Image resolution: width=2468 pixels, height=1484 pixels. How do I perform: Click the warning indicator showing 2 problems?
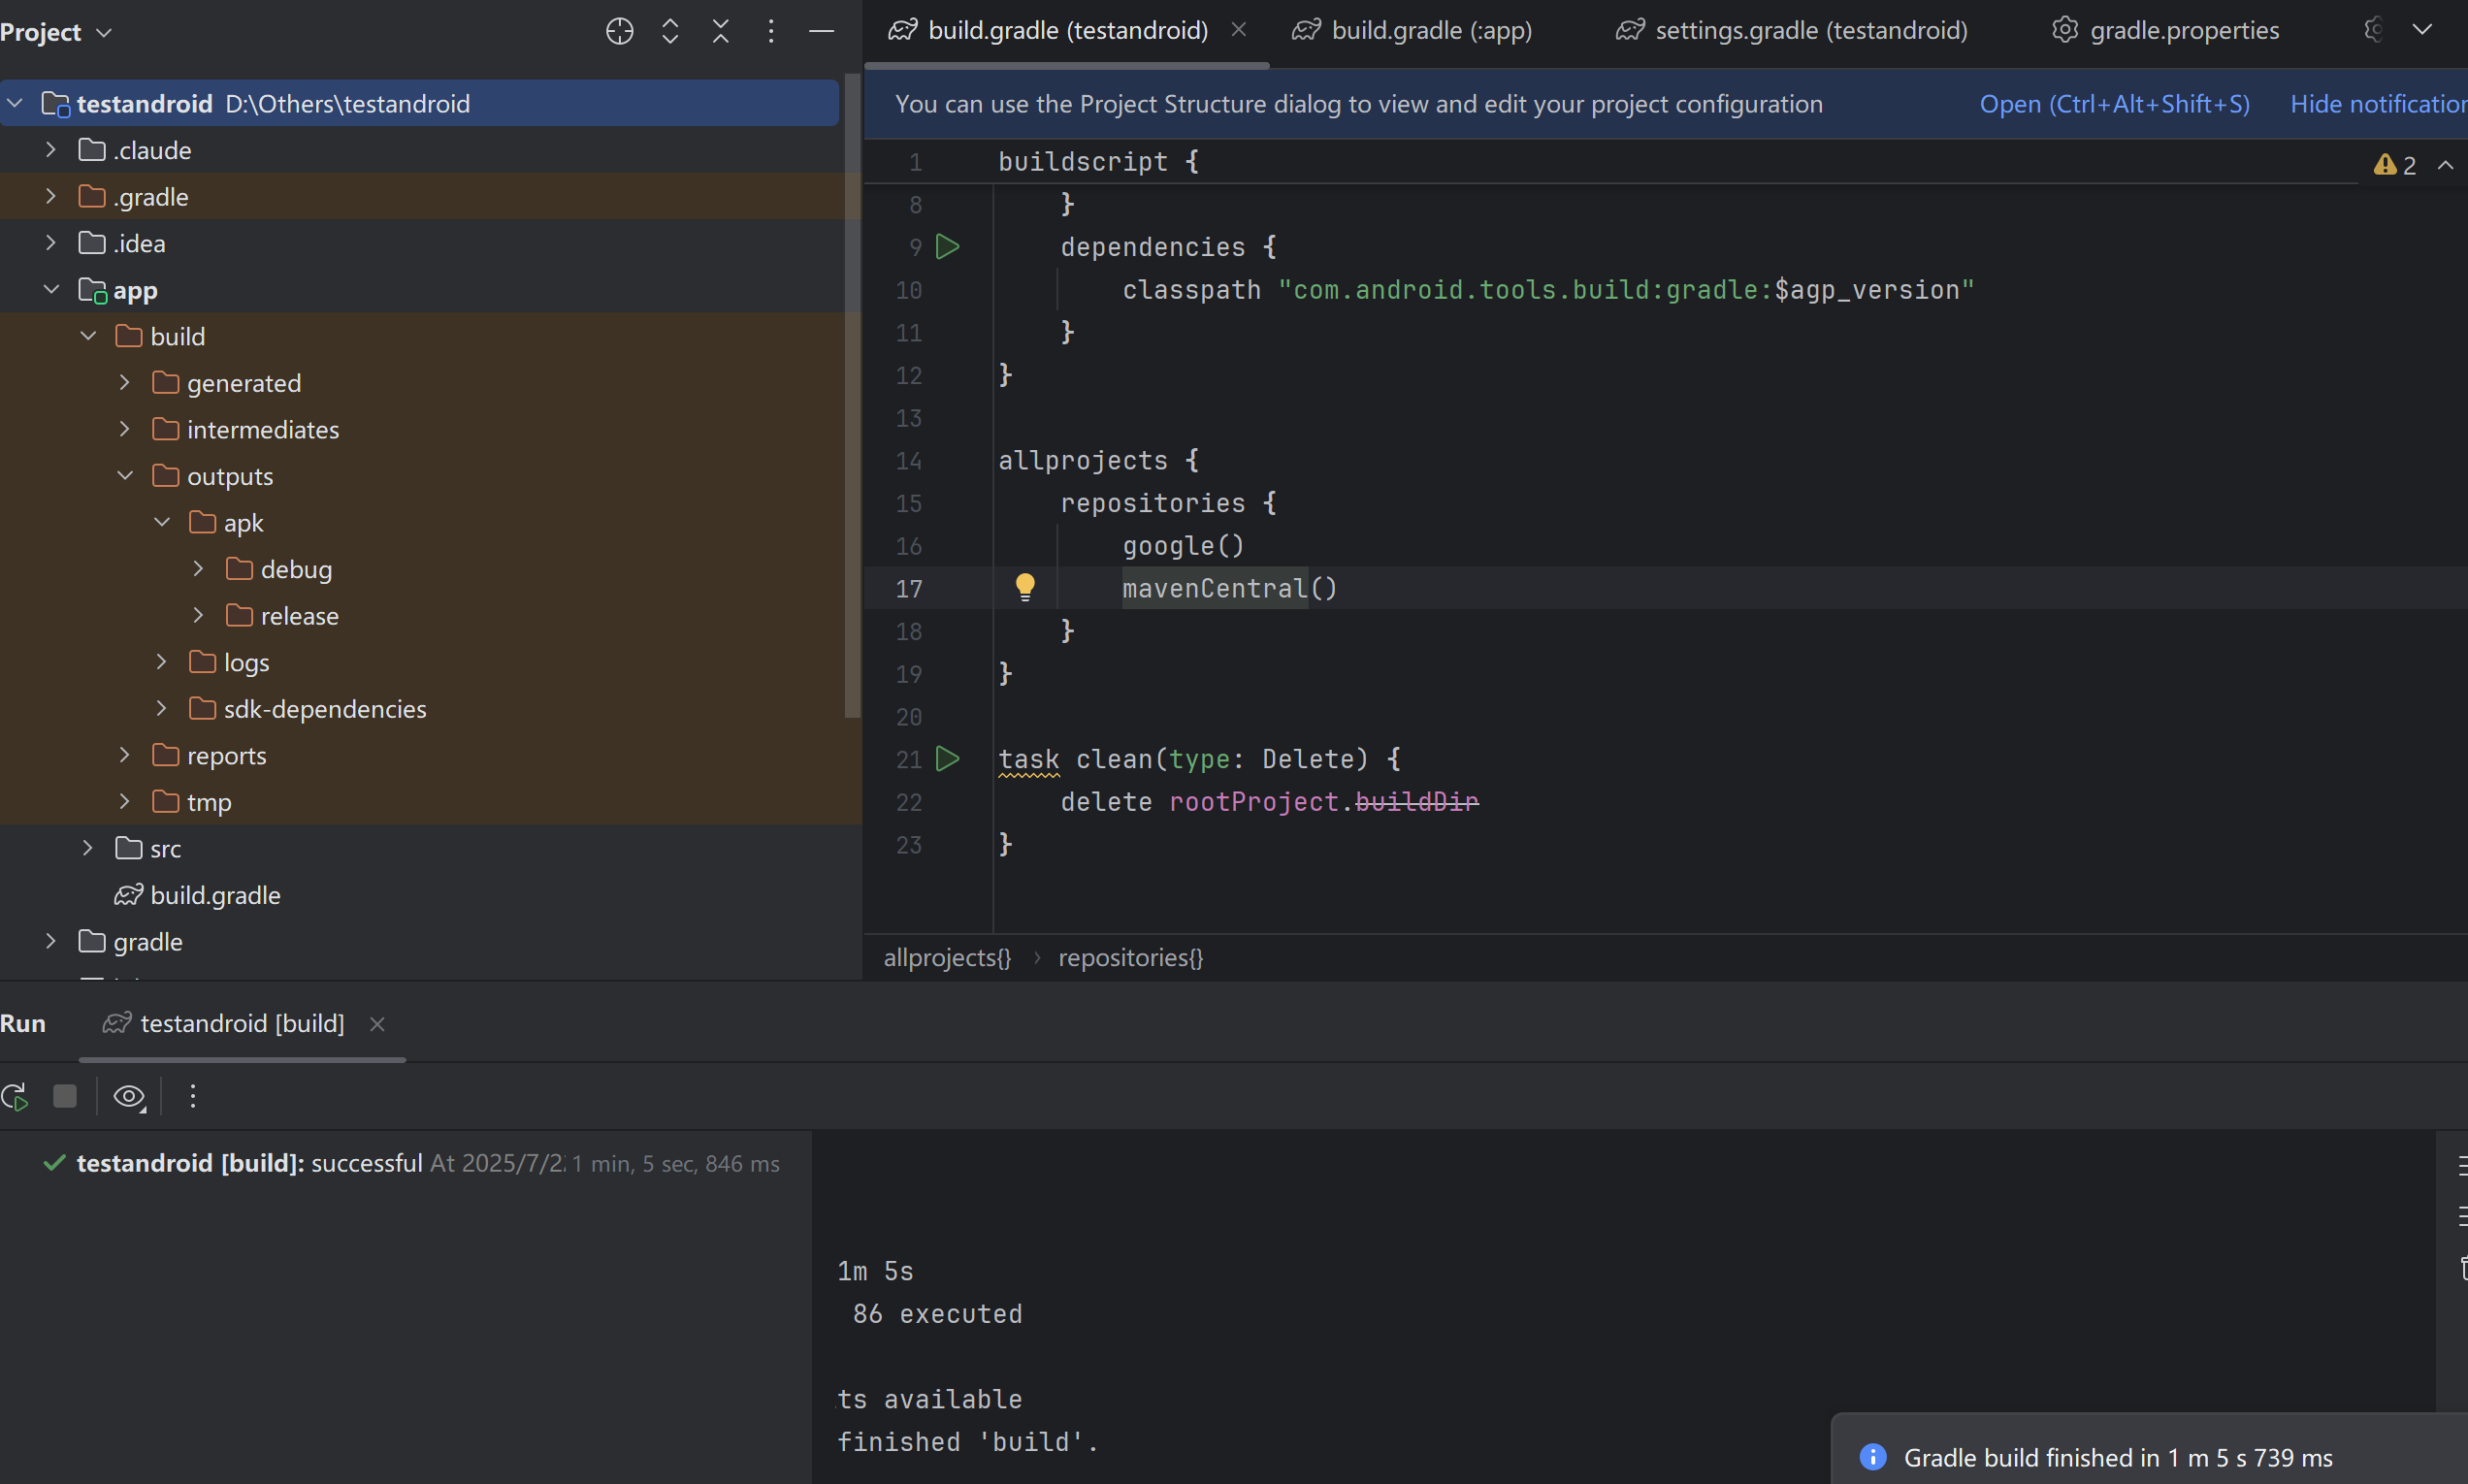coord(2395,165)
